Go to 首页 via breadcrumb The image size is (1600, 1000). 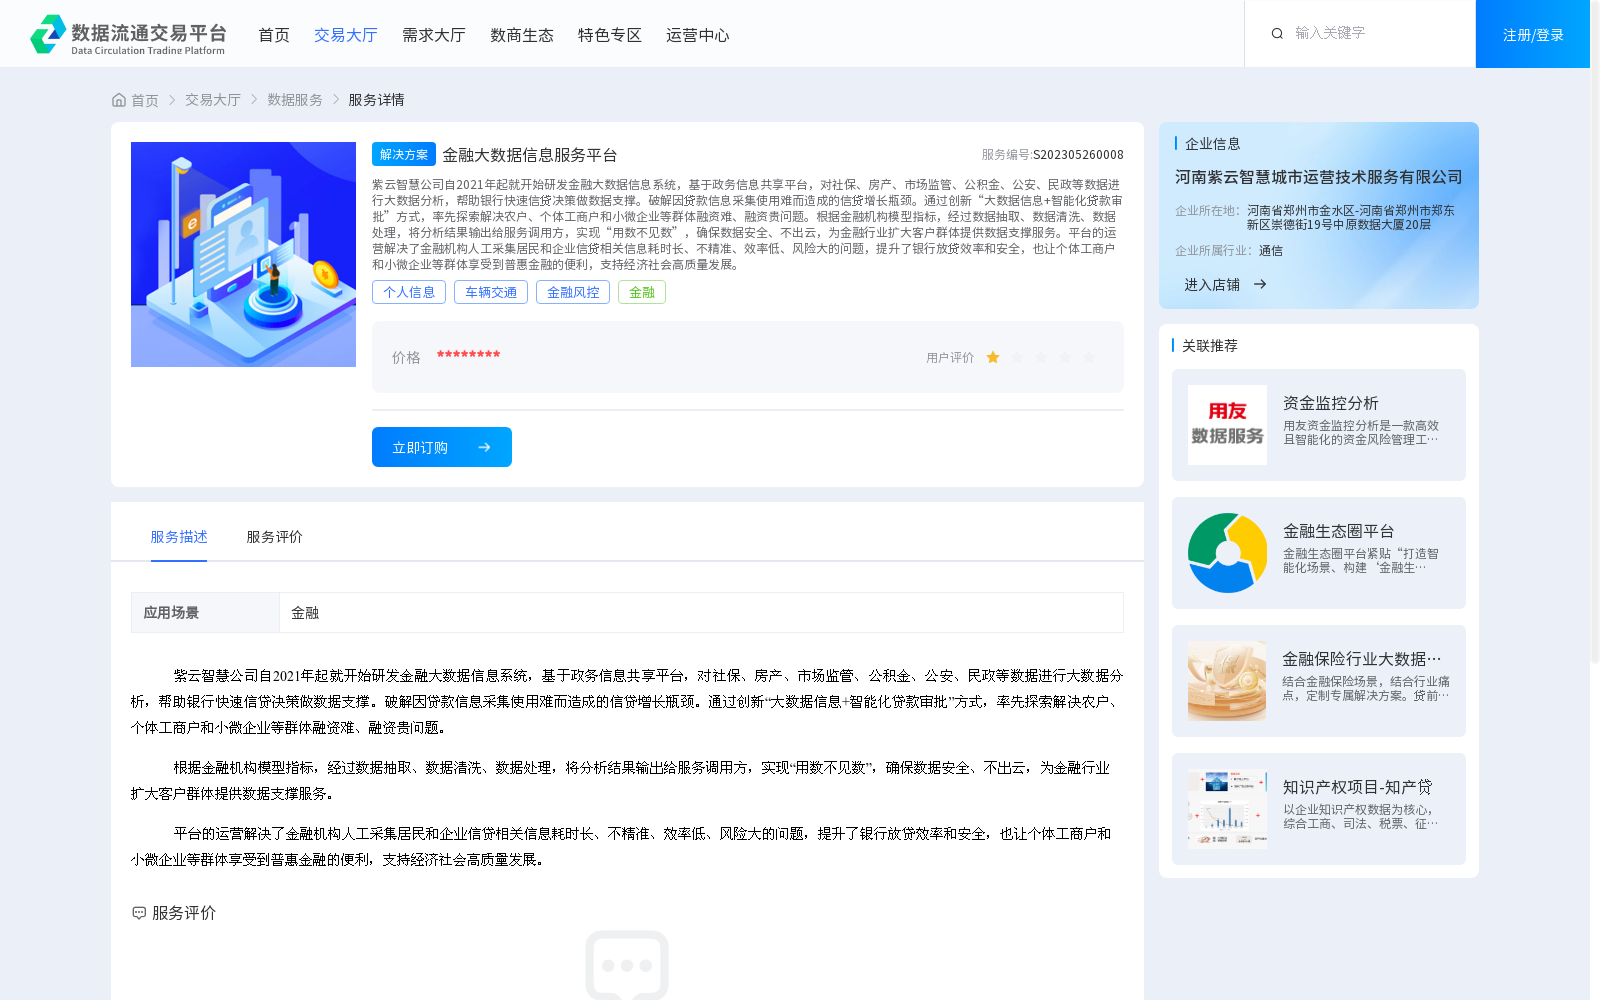[x=145, y=100]
